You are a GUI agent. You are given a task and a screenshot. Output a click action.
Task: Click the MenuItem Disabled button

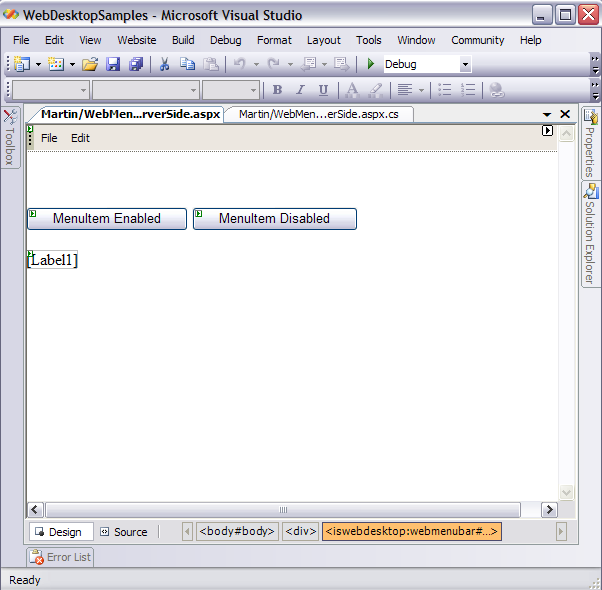[274, 218]
